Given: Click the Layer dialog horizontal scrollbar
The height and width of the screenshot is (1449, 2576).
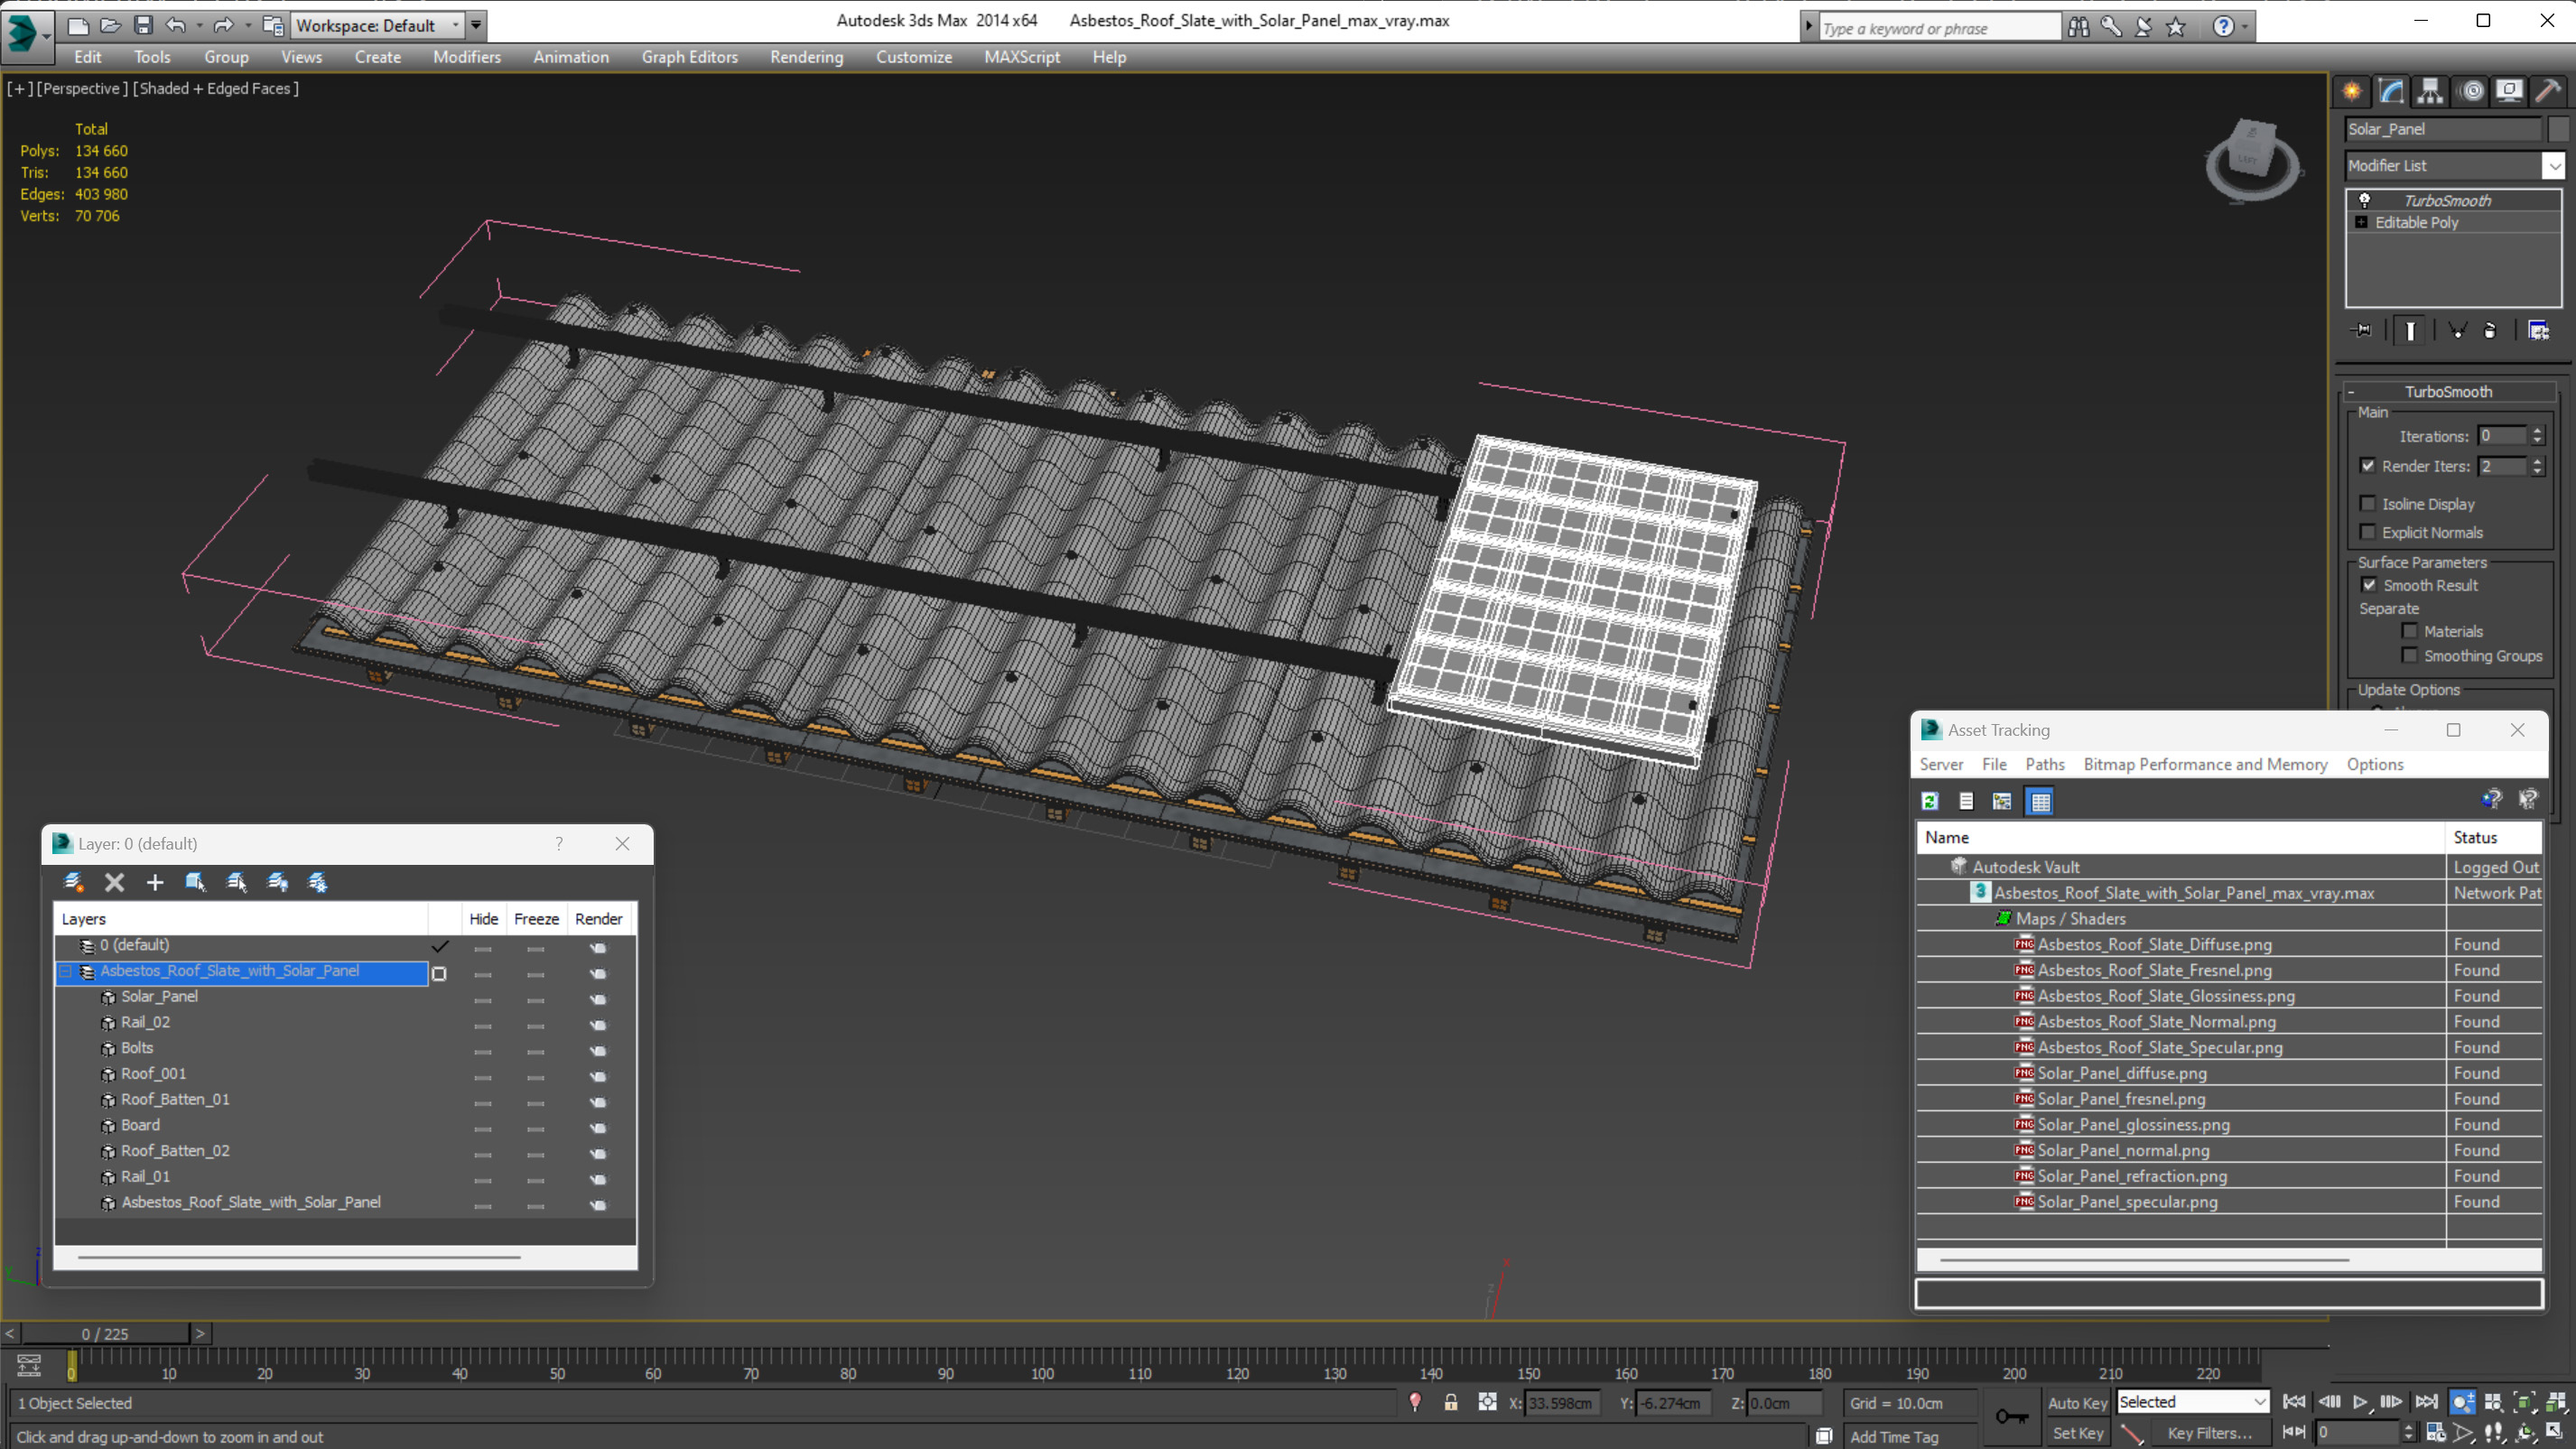Looking at the screenshot, I should tap(299, 1257).
